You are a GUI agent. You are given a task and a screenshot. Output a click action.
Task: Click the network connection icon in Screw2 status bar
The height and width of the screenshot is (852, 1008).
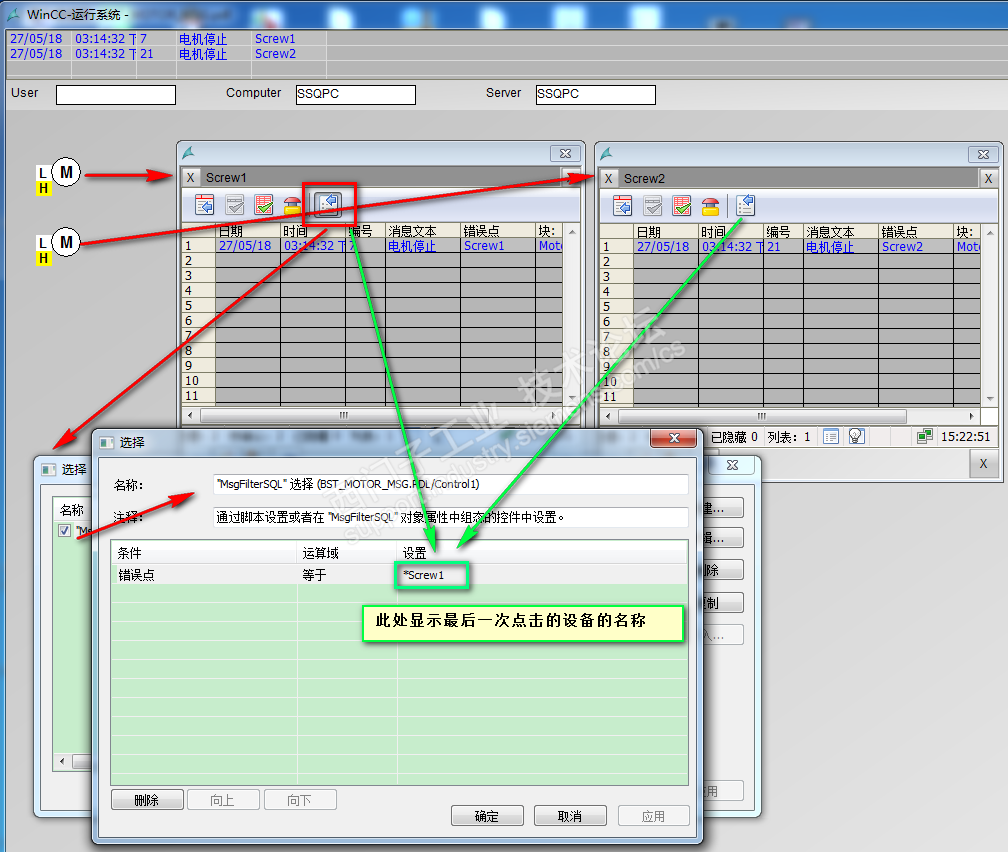924,437
